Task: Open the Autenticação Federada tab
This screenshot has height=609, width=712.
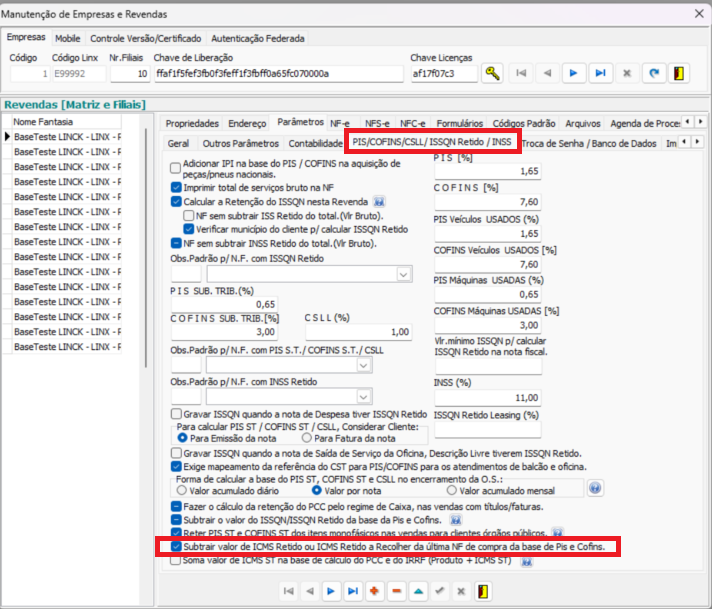Action: pos(257,39)
